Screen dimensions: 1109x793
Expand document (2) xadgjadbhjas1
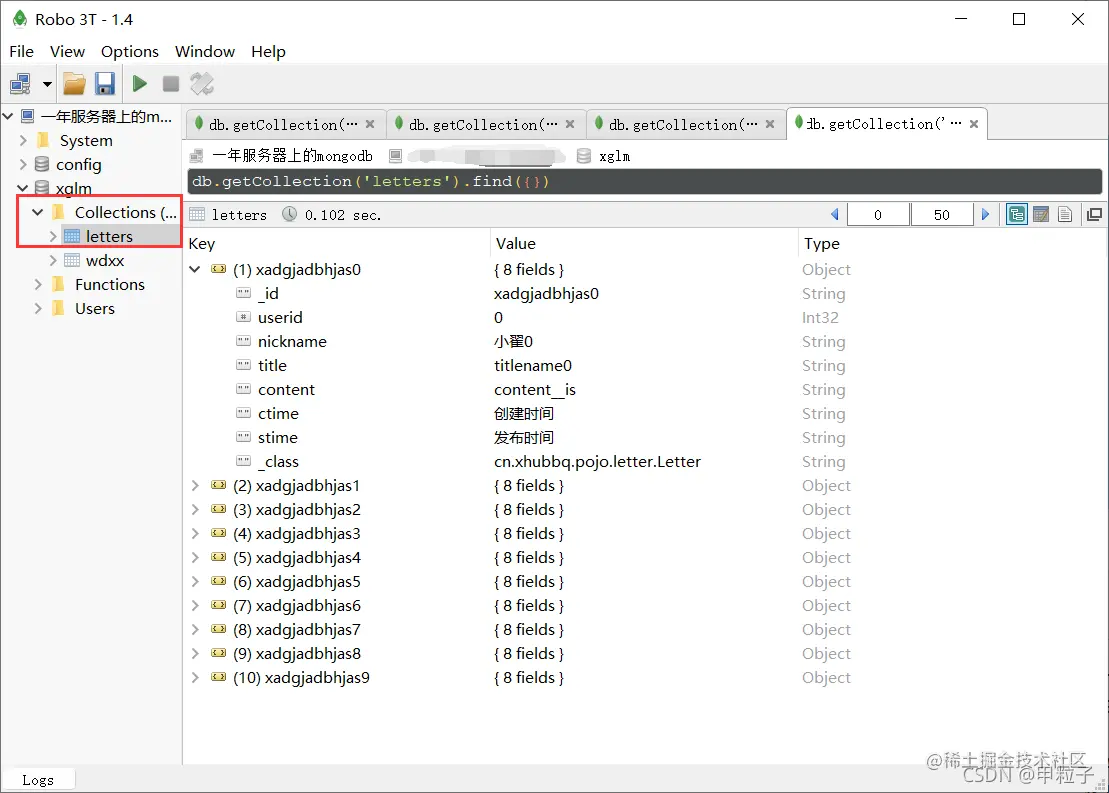(195, 485)
